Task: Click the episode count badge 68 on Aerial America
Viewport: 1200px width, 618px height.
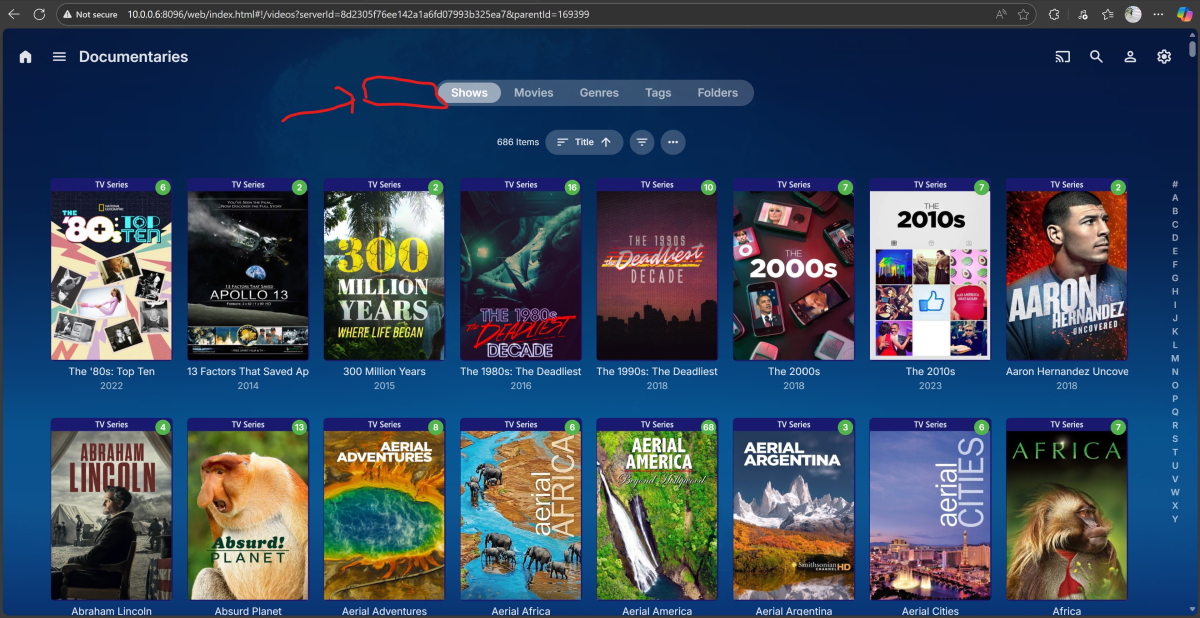Action: point(708,427)
